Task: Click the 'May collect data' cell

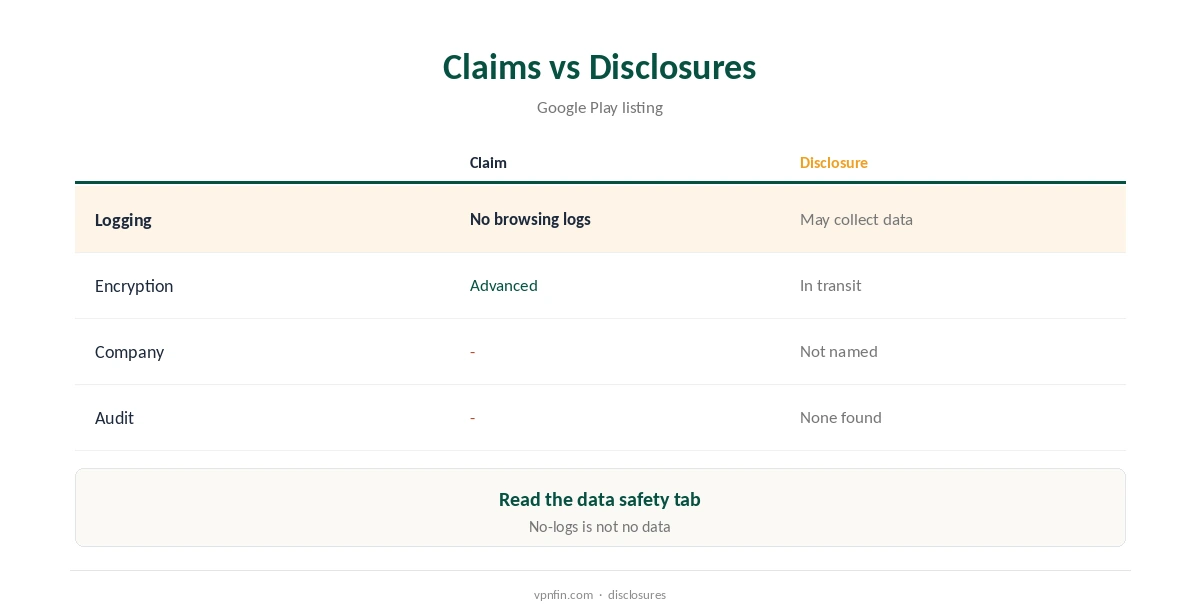Action: (x=856, y=219)
